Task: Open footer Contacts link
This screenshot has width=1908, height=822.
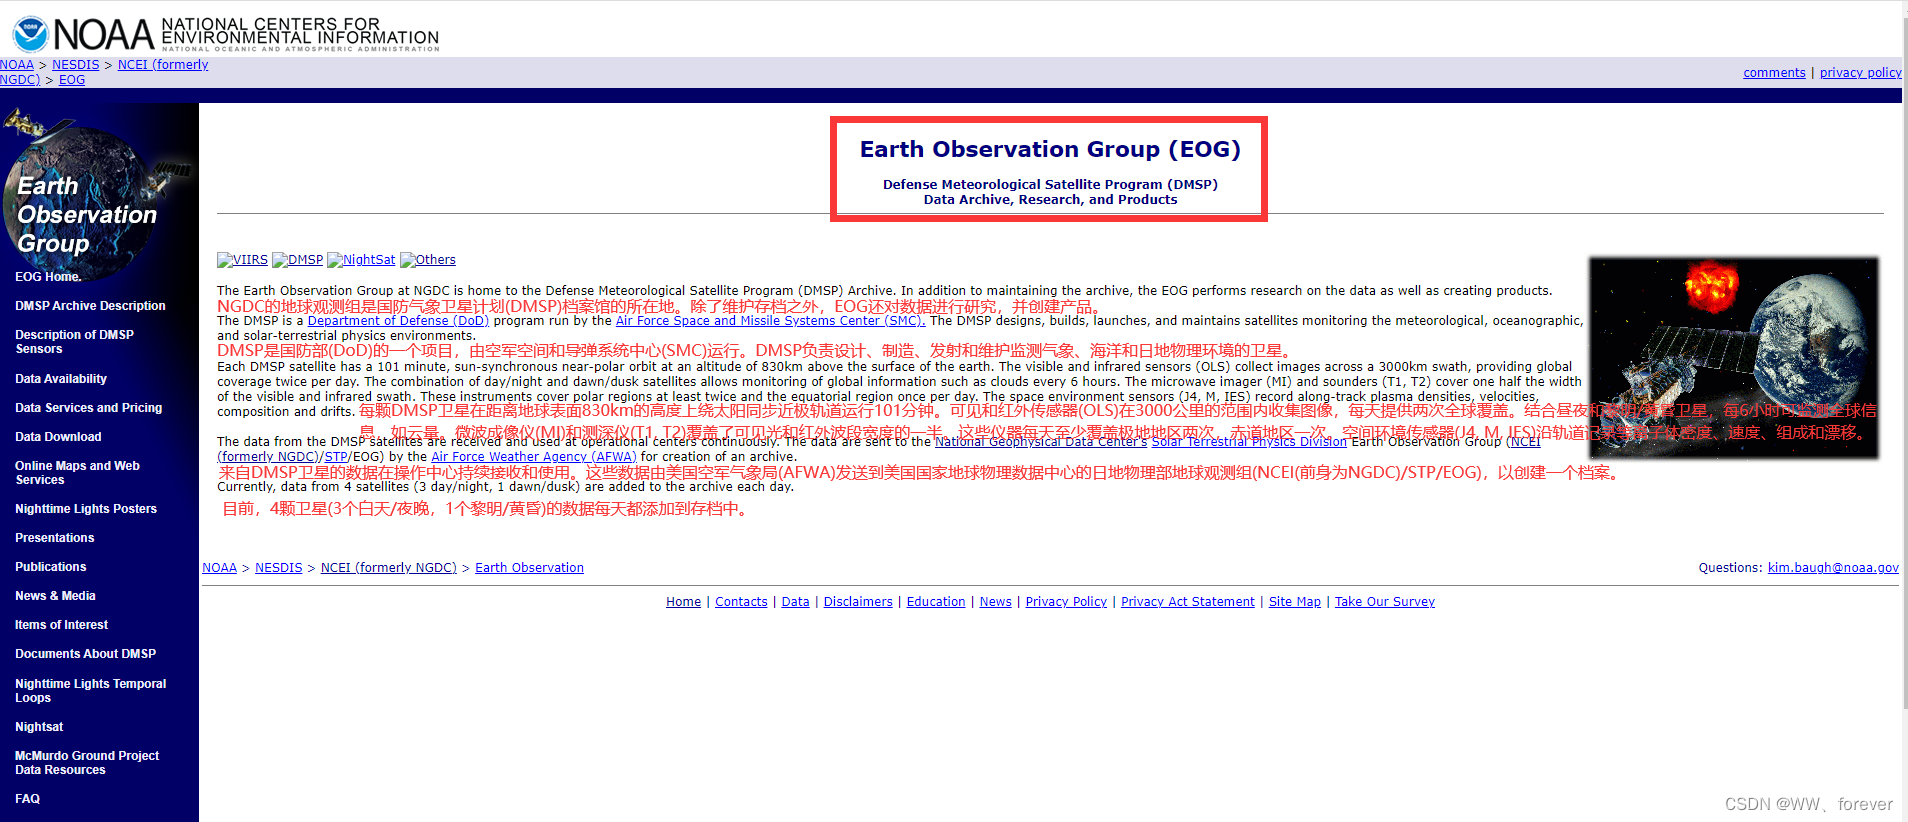Action: [x=741, y=602]
